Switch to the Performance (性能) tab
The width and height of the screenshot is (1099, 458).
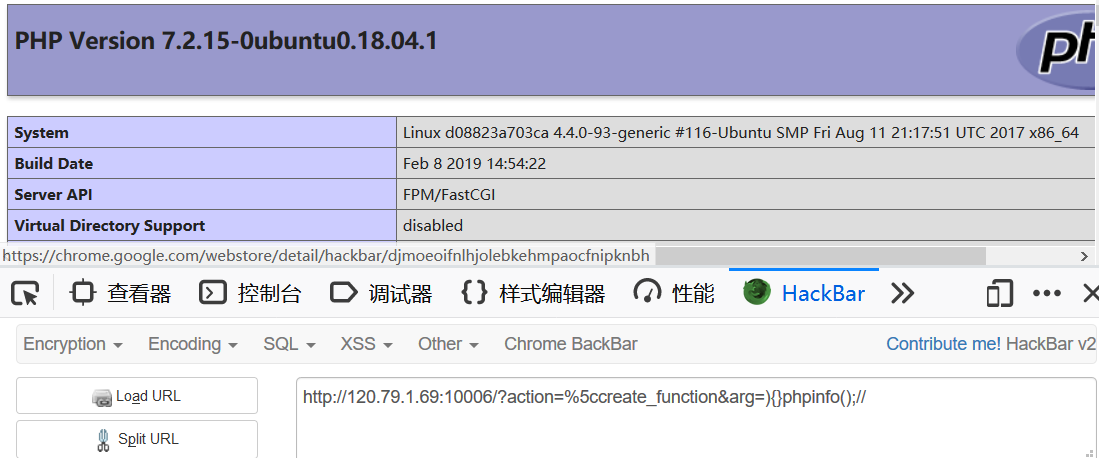[x=674, y=293]
